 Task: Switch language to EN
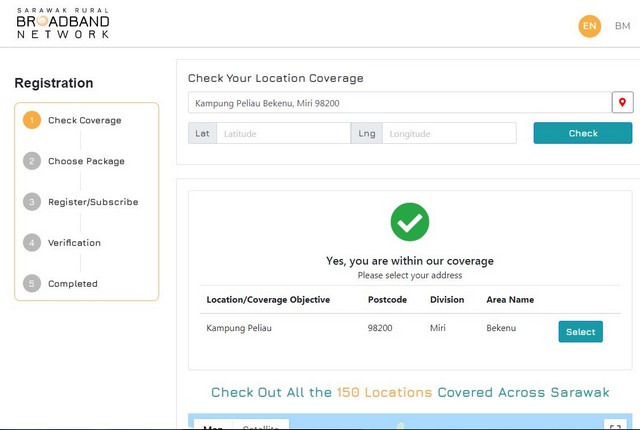590,26
